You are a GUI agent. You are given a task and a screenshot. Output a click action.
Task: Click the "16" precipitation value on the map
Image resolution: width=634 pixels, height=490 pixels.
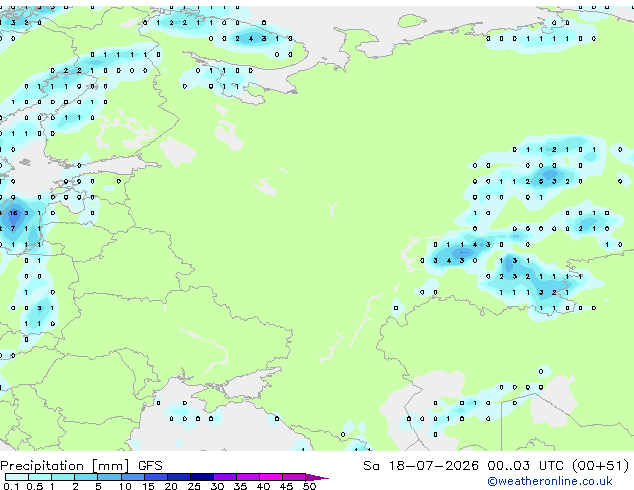coord(13,213)
